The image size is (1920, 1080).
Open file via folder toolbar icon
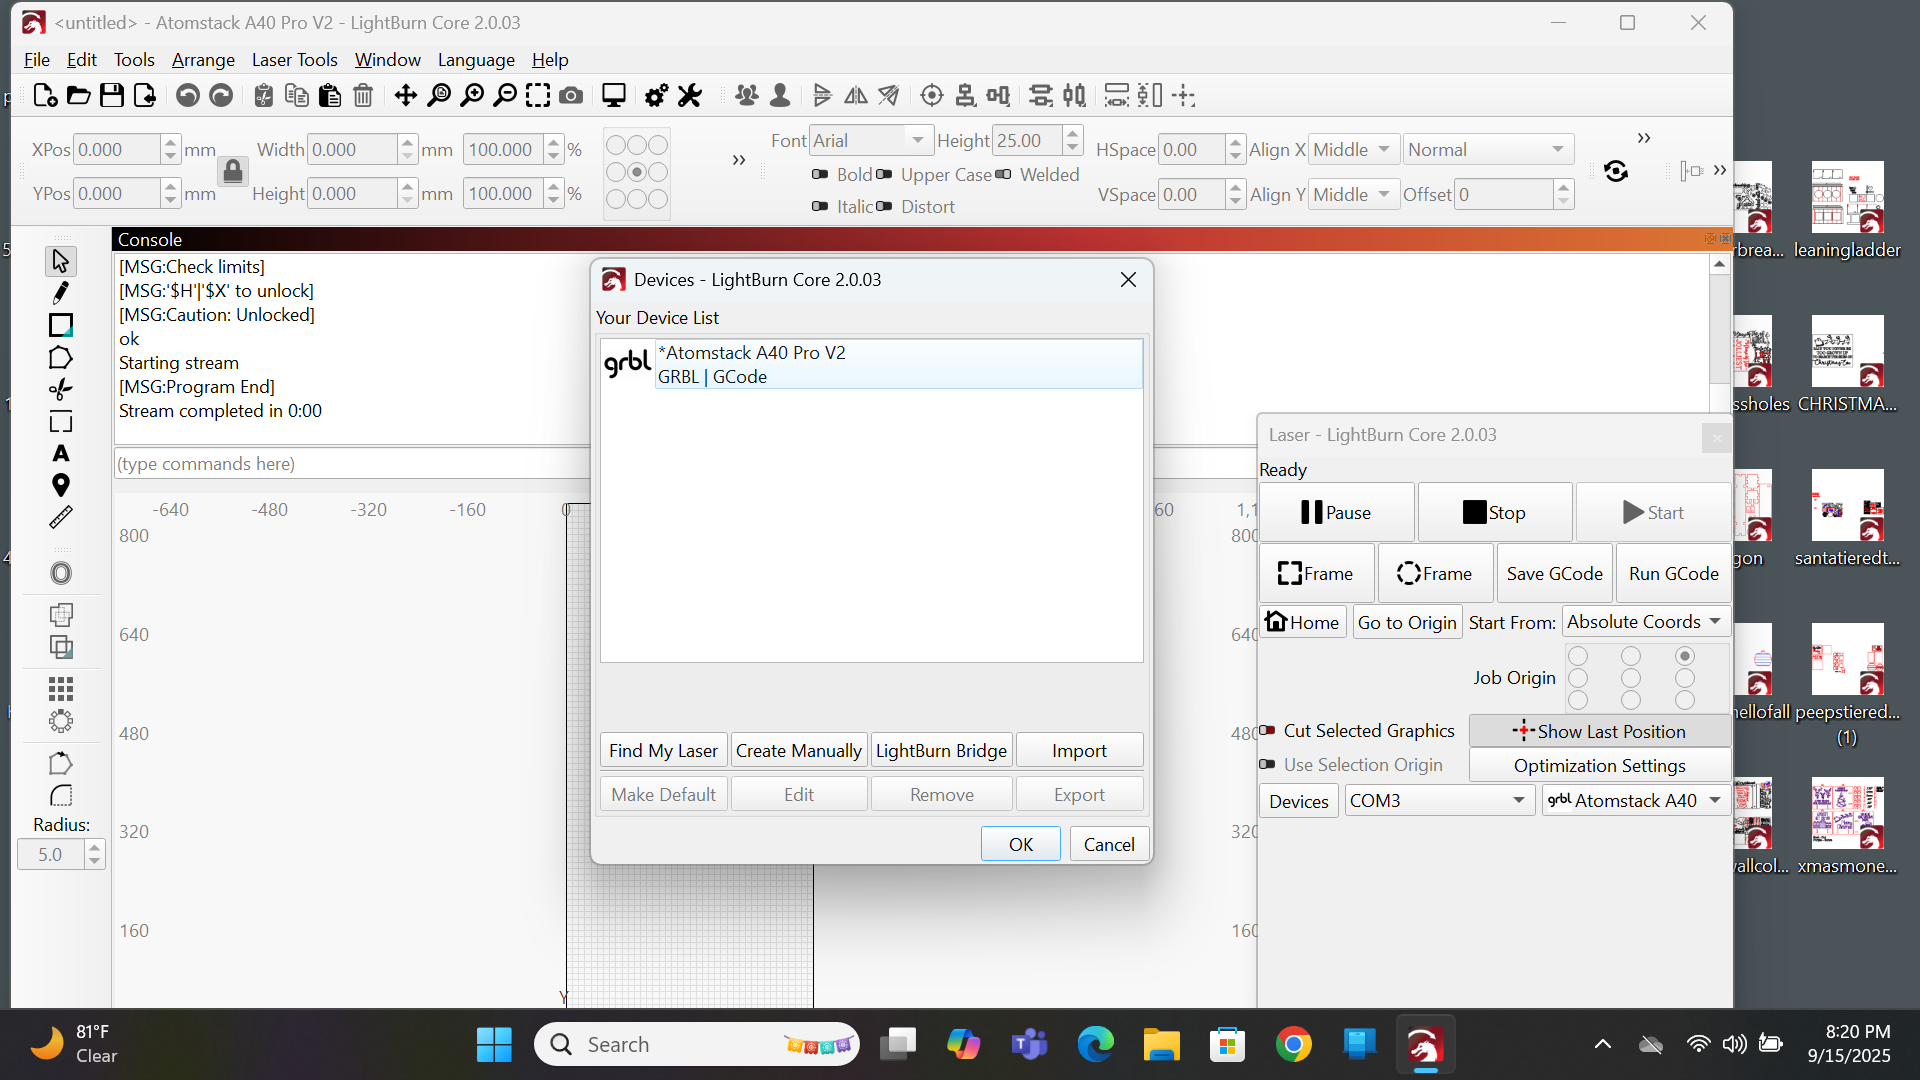coord(78,96)
